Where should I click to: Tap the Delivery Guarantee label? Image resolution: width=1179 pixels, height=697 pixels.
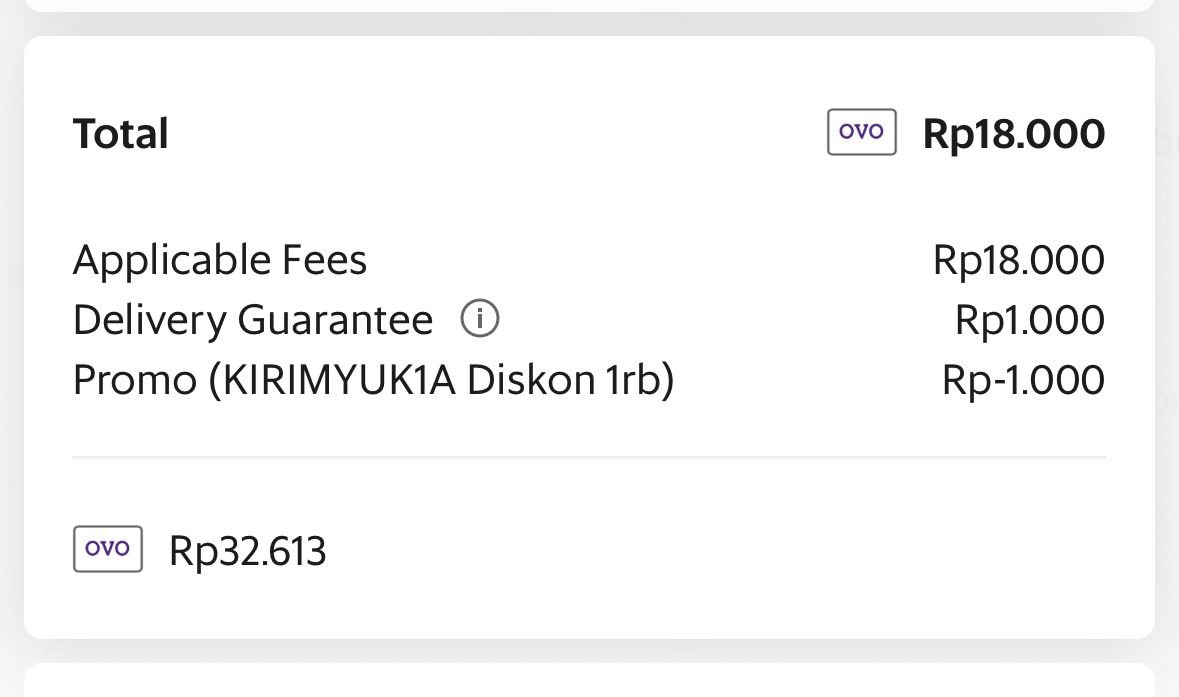click(x=253, y=321)
